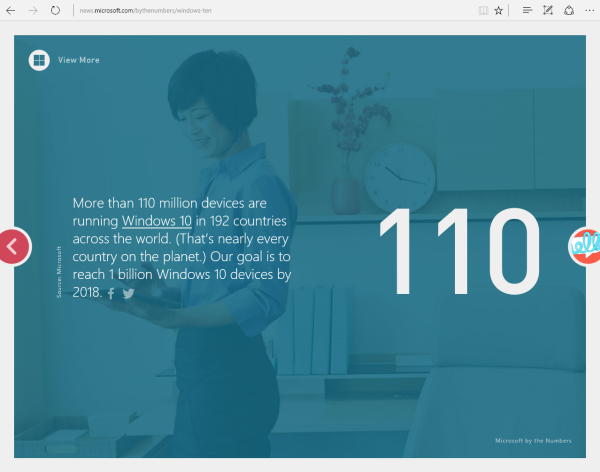The width and height of the screenshot is (600, 472).
Task: Share the fact on Twitter
Action: tap(128, 294)
